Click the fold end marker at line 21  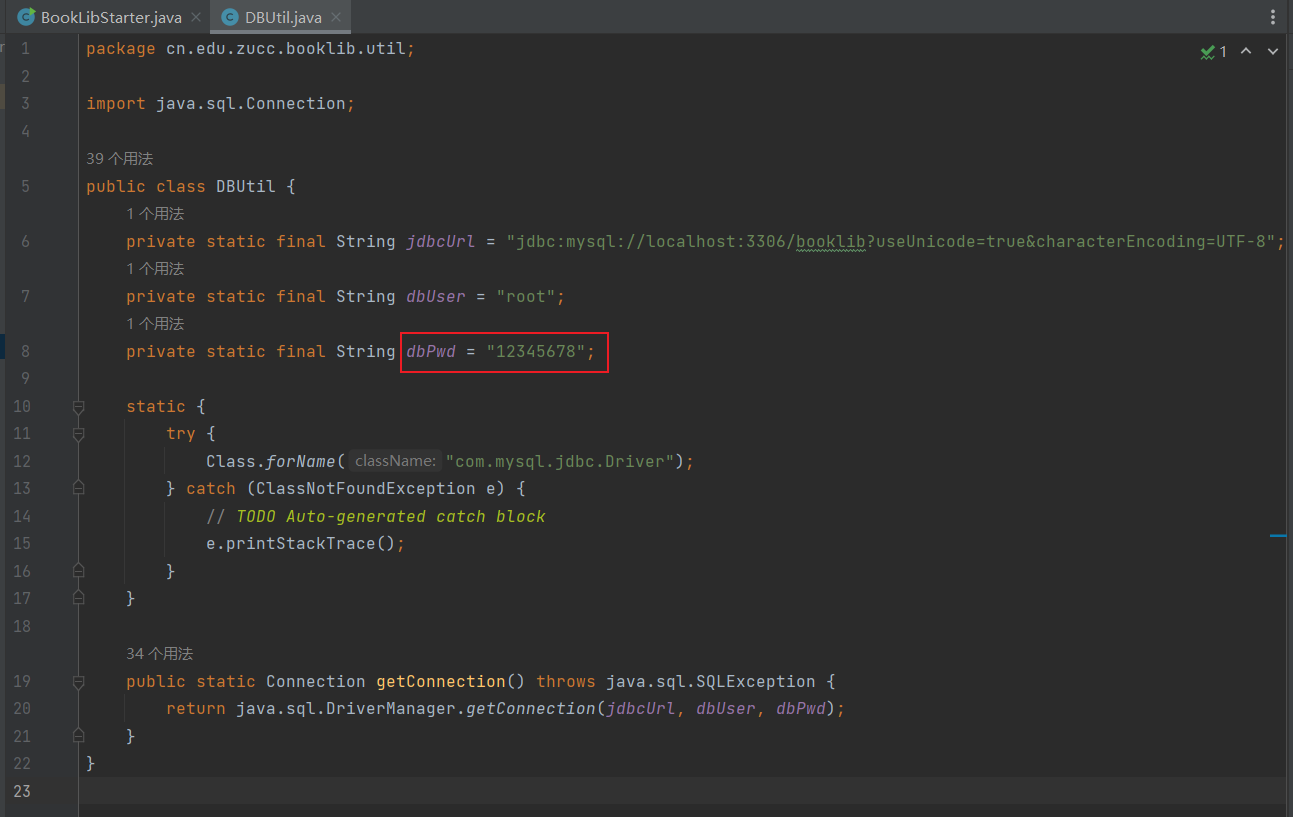click(x=78, y=736)
